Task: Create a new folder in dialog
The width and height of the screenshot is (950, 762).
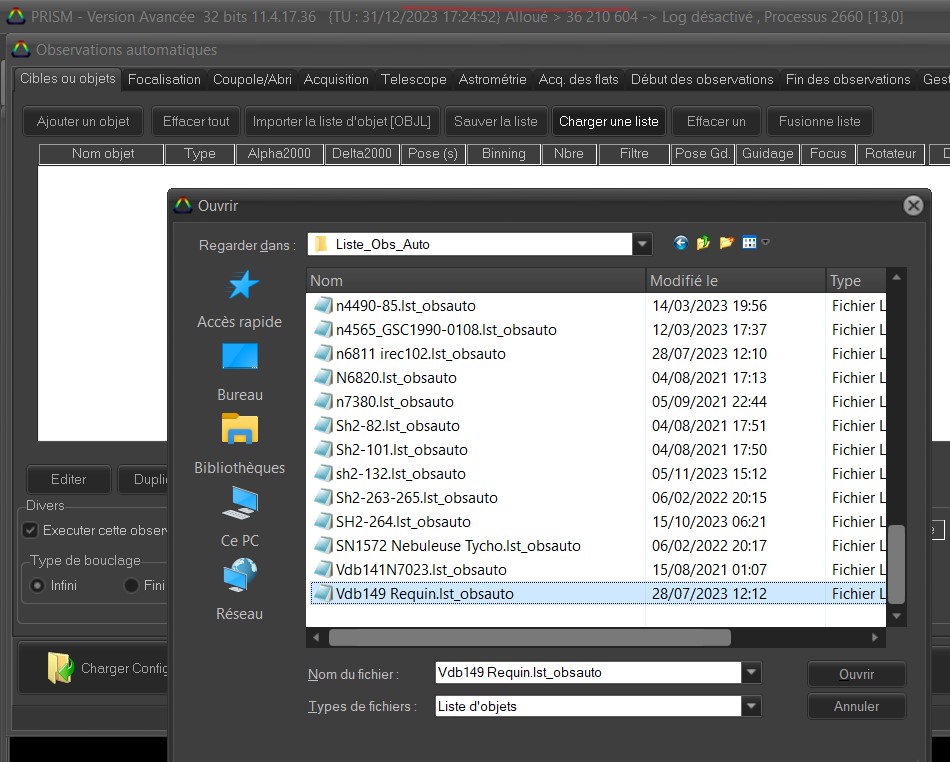Action: [x=727, y=243]
